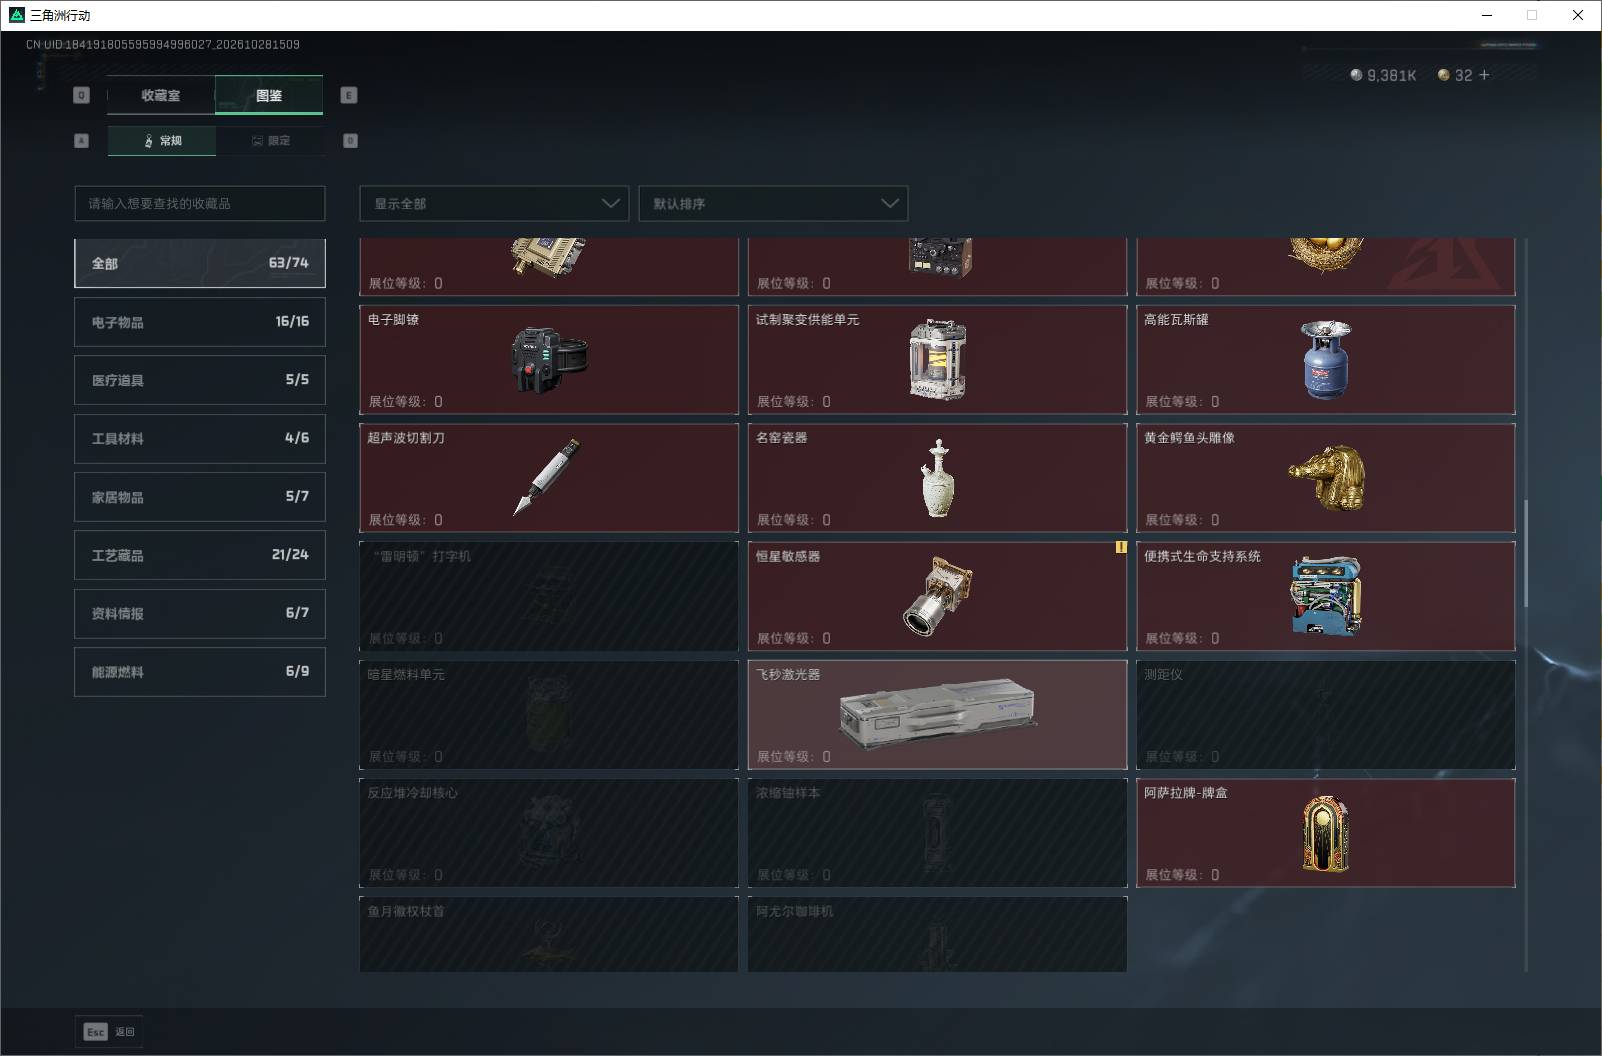
Task: Select the 超声波切割刀 knife image
Action: (x=546, y=477)
